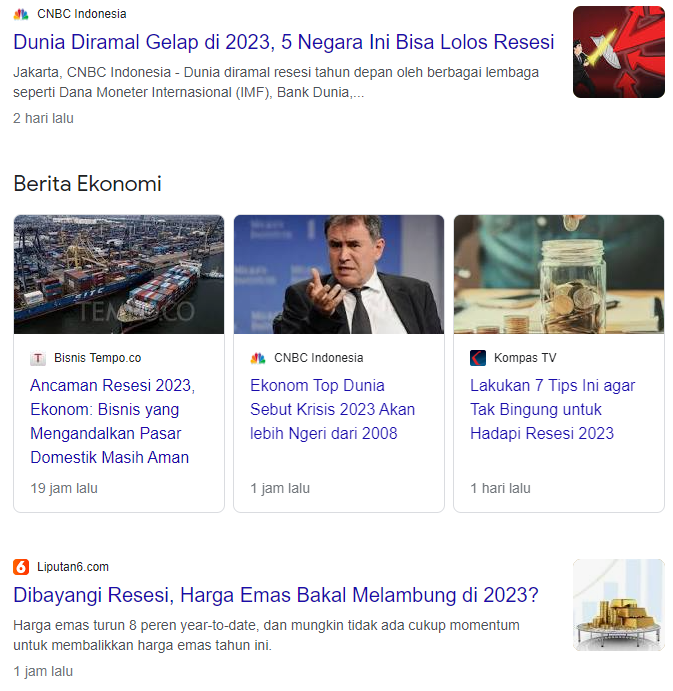Click 'CNBC Indonesia' label in middle card
673x691 pixels.
[318, 358]
